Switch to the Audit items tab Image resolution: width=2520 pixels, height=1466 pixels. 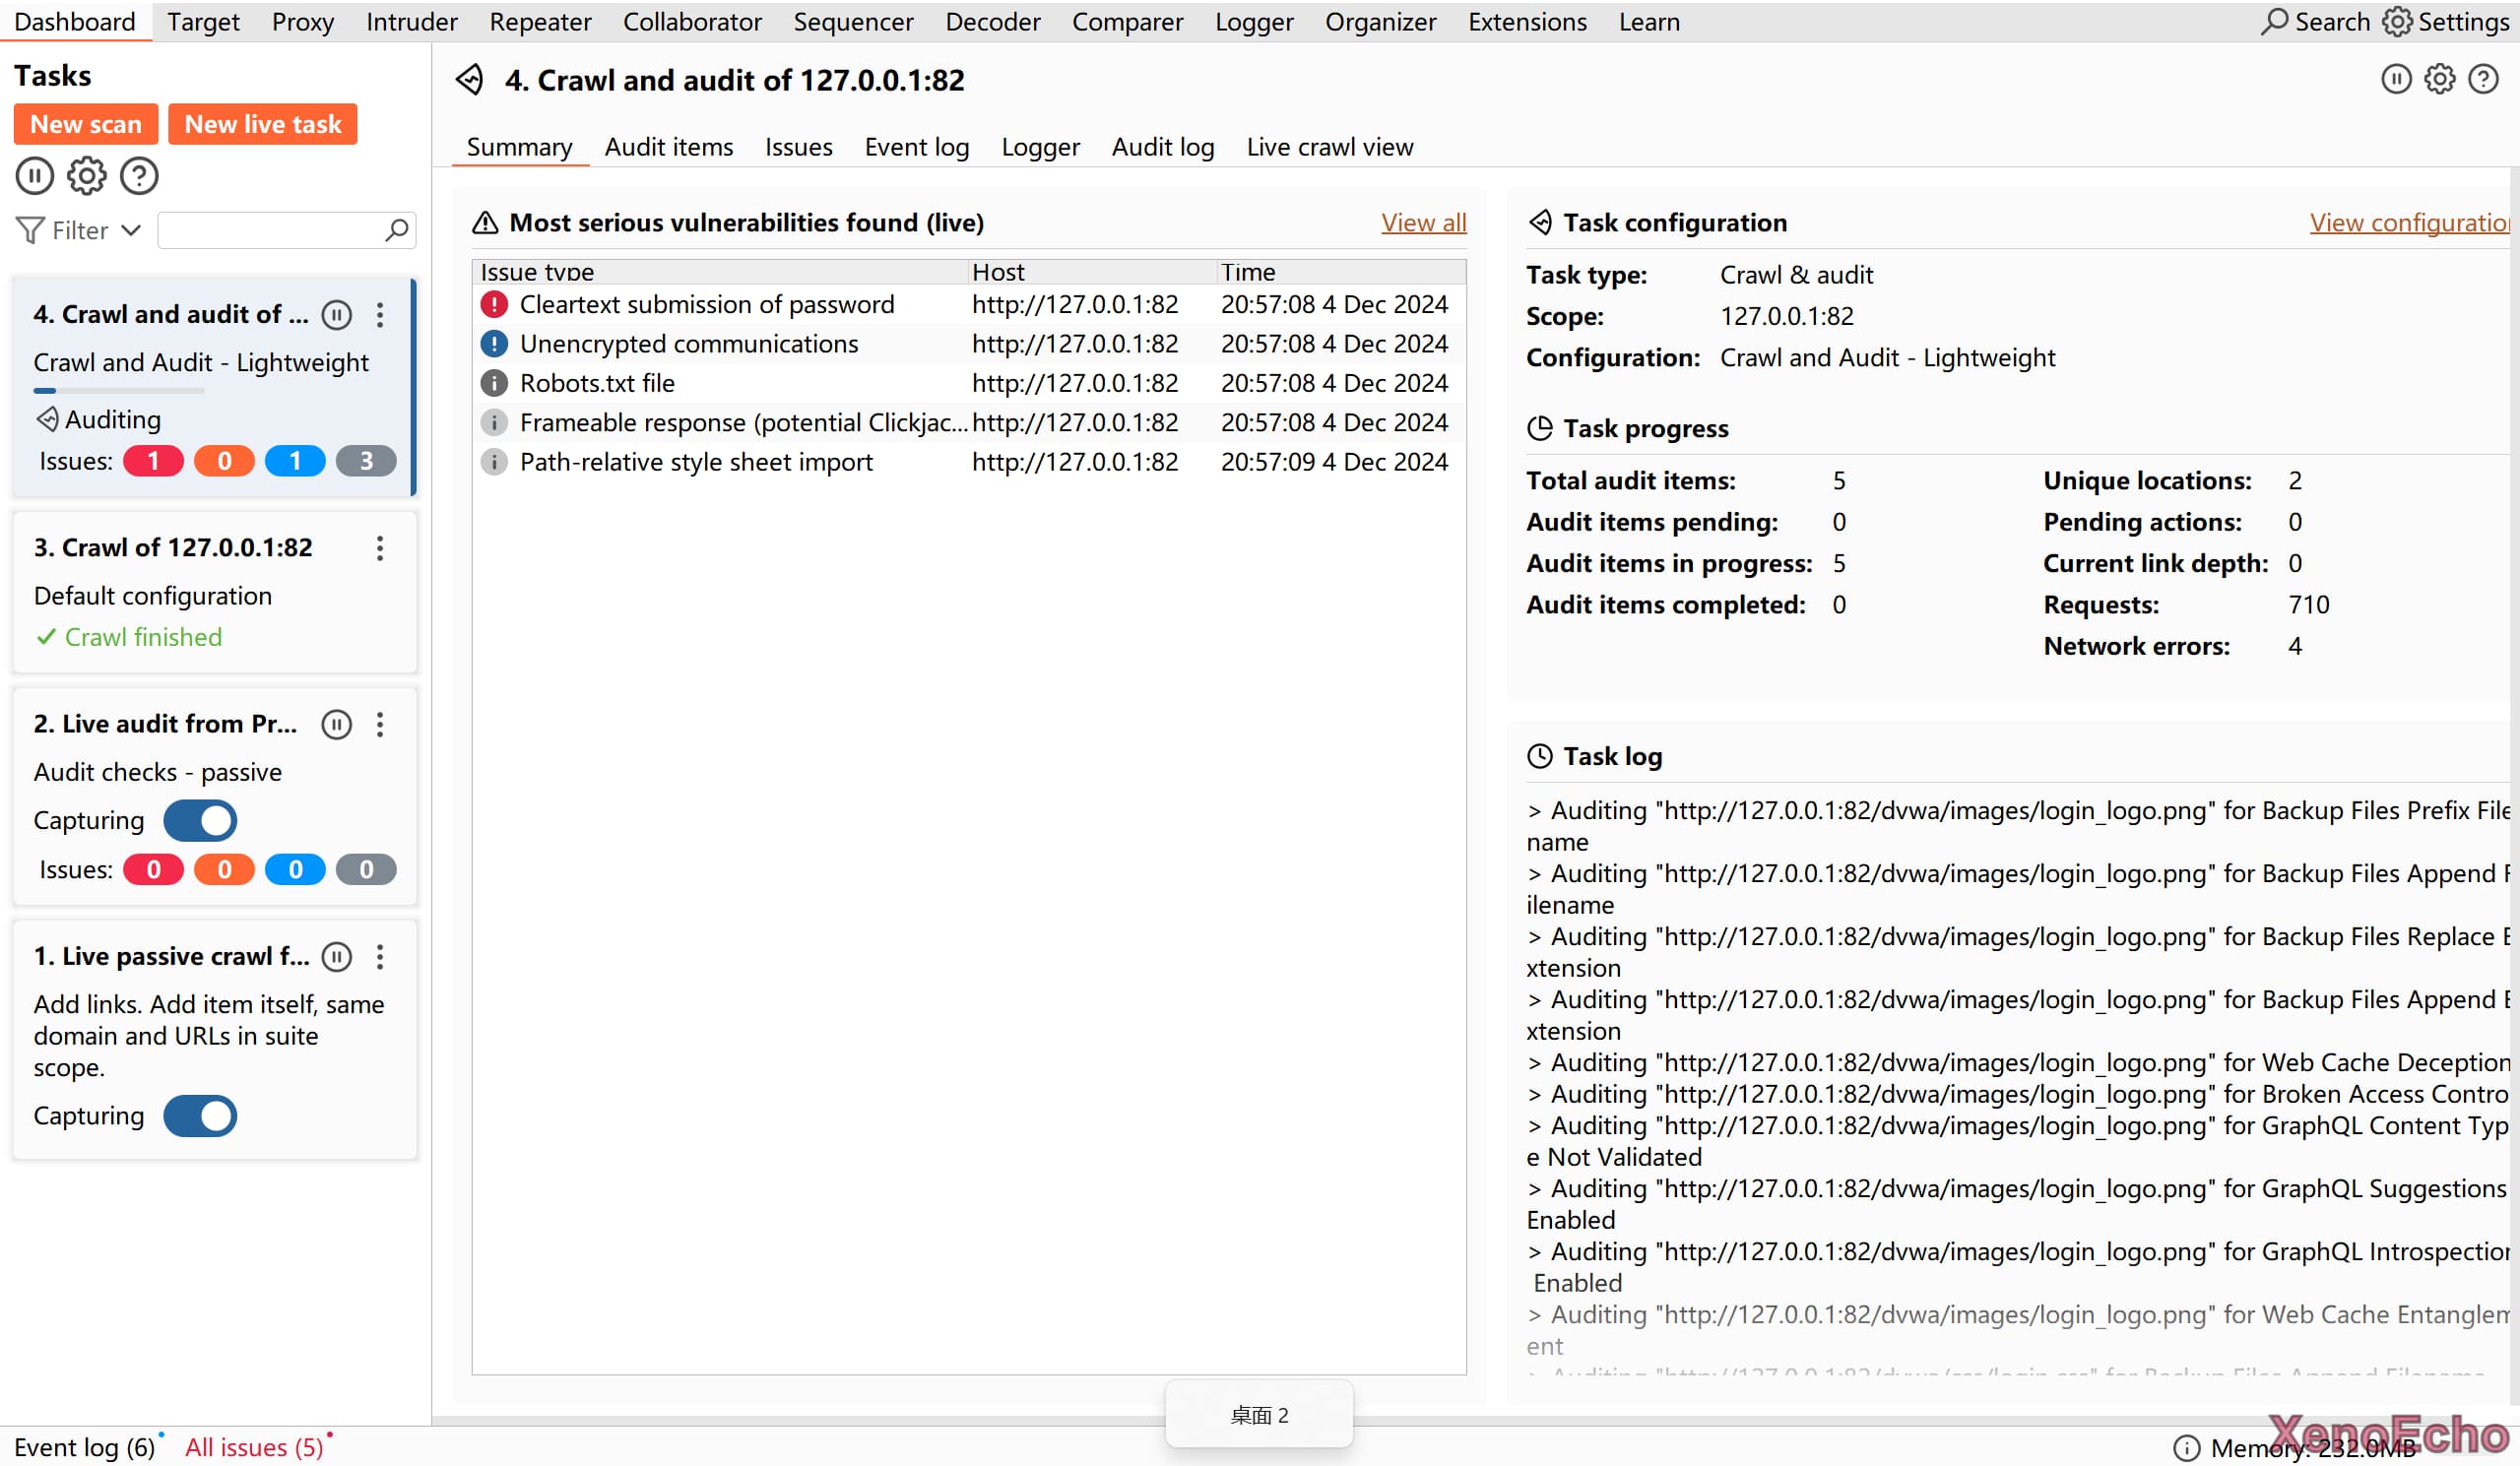click(668, 147)
